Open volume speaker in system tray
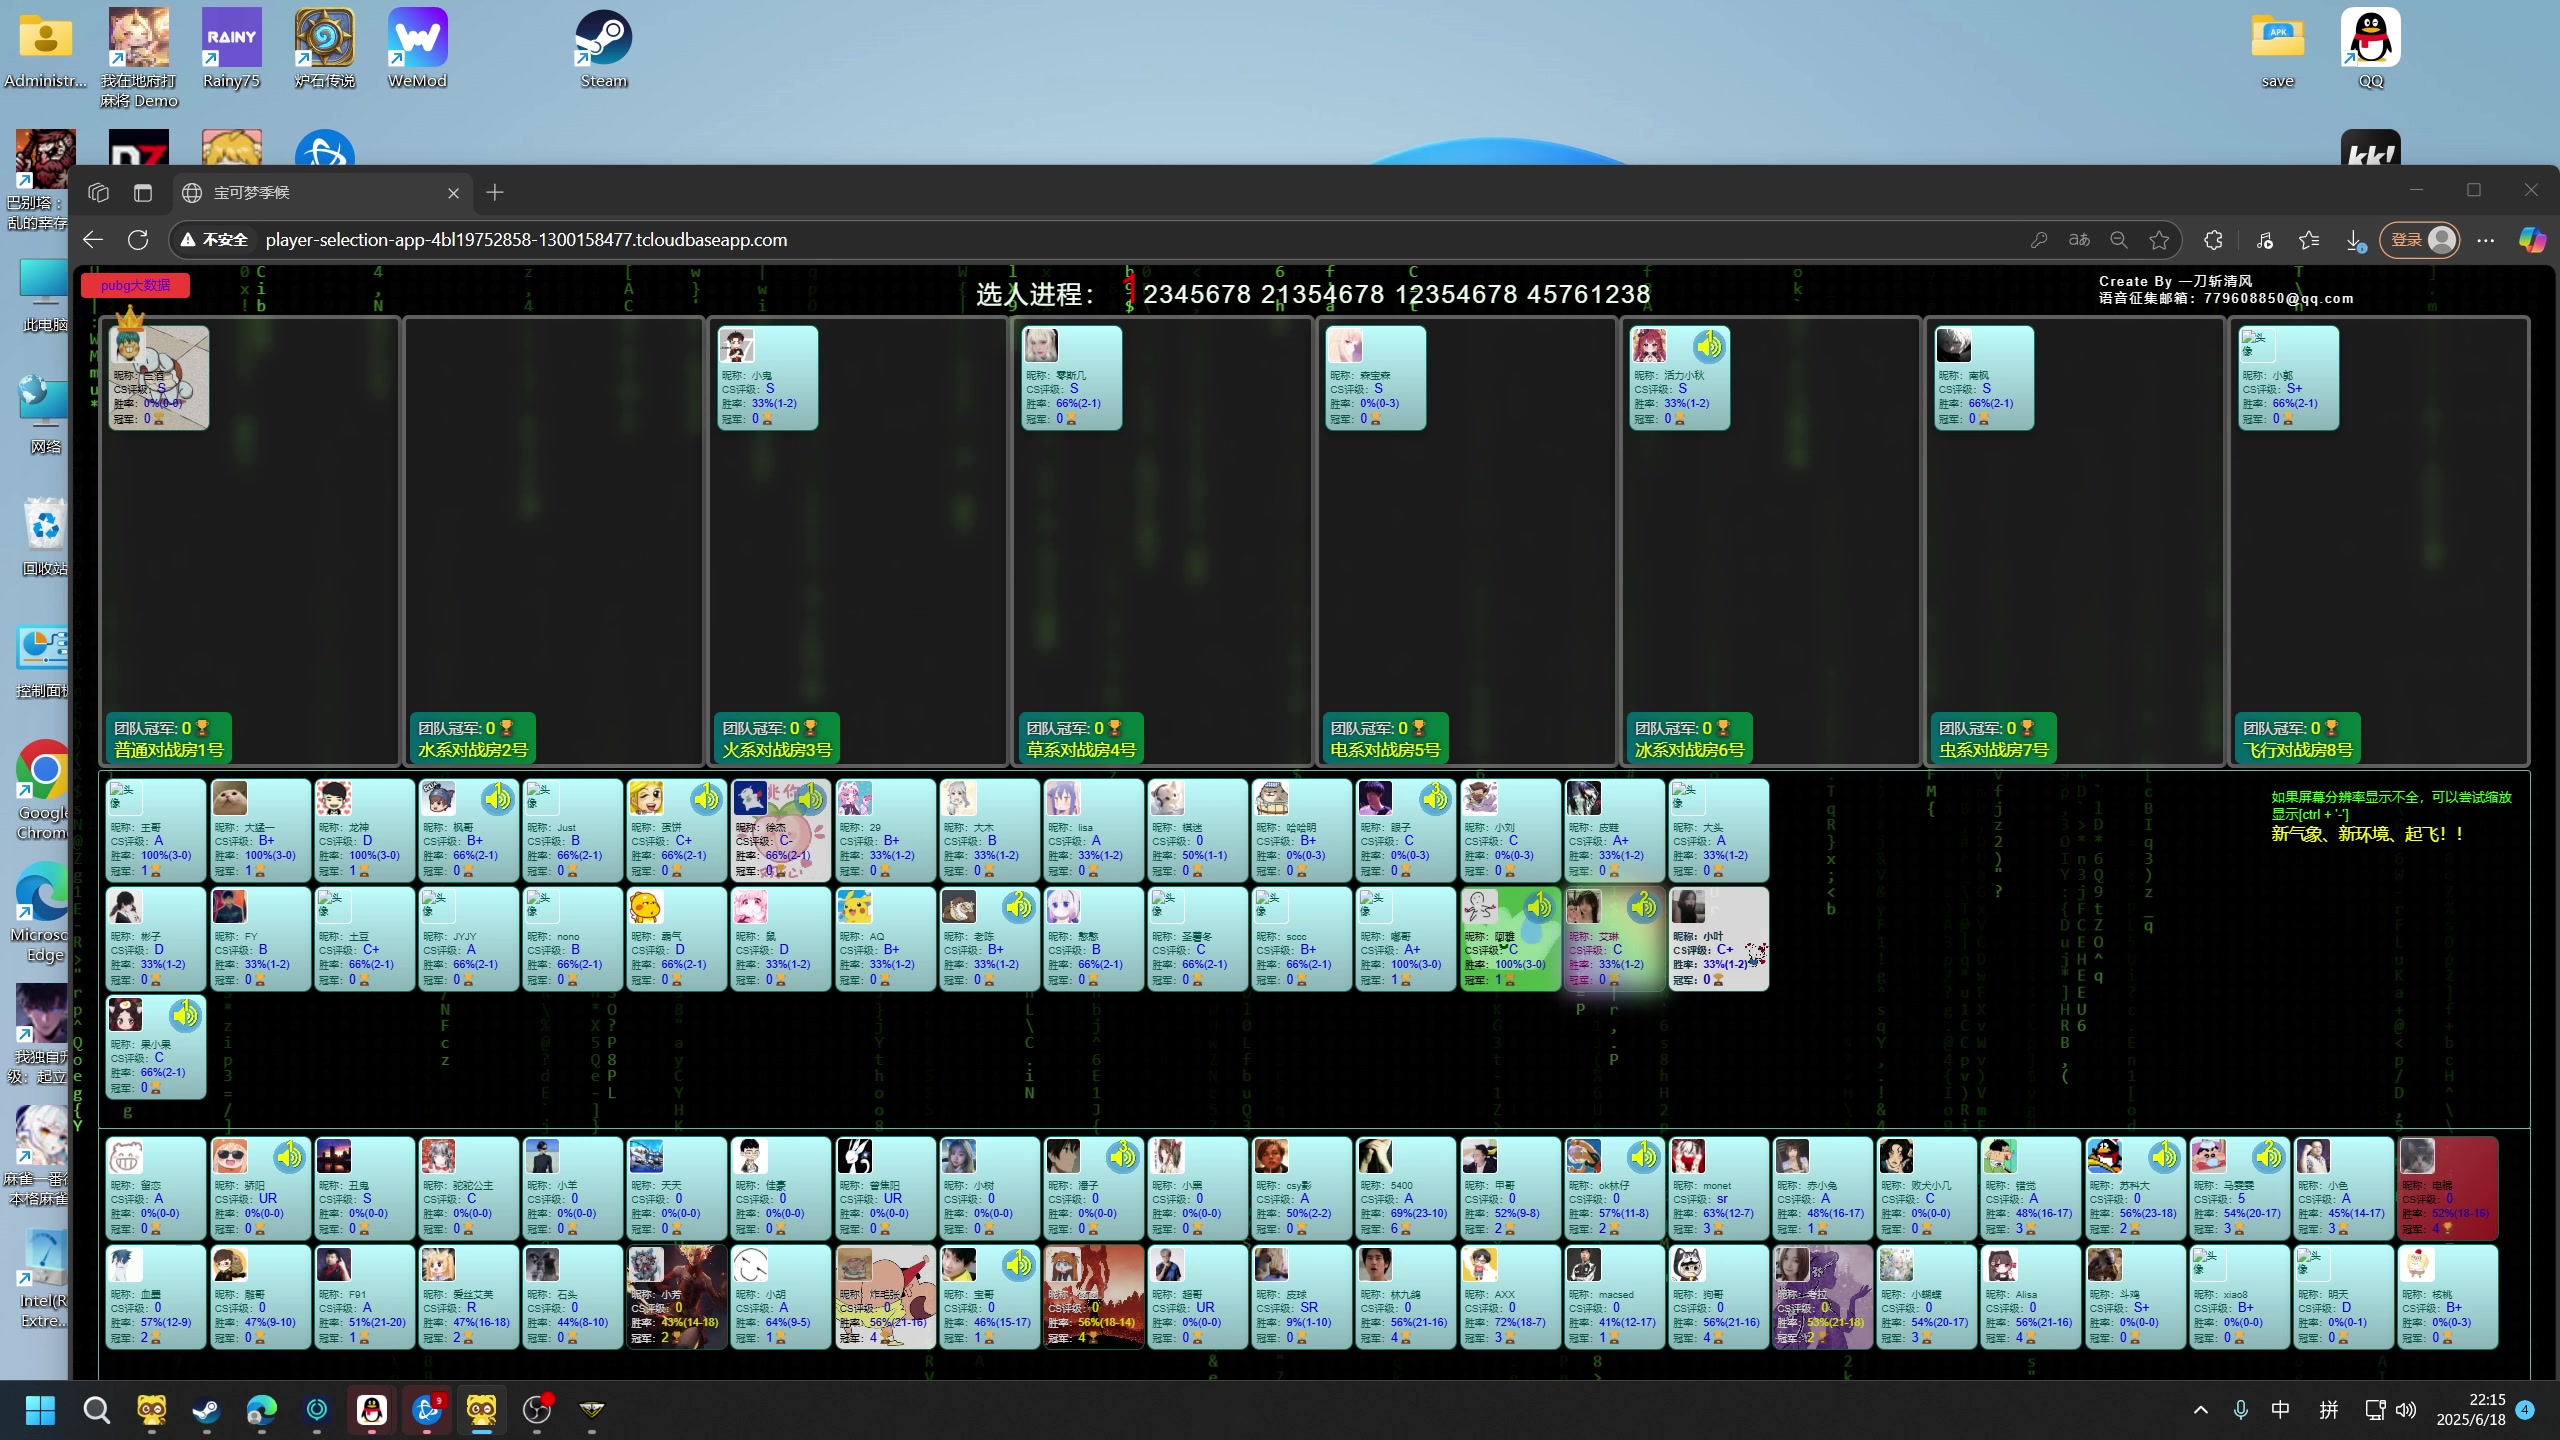 coord(2406,1410)
